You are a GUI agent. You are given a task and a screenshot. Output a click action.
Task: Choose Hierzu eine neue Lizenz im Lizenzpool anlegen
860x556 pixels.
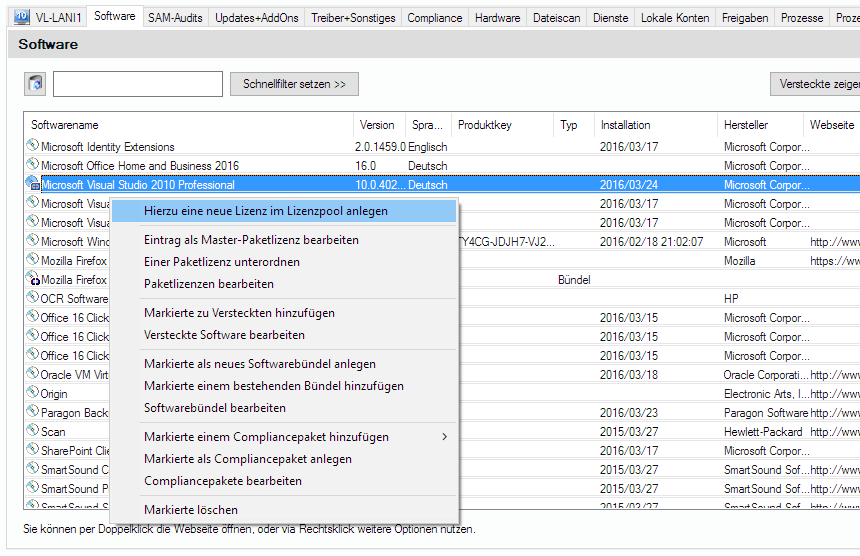(284, 211)
